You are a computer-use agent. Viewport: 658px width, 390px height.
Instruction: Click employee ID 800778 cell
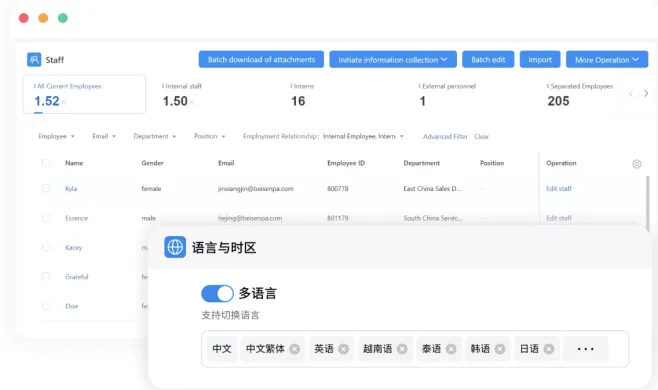(337, 188)
